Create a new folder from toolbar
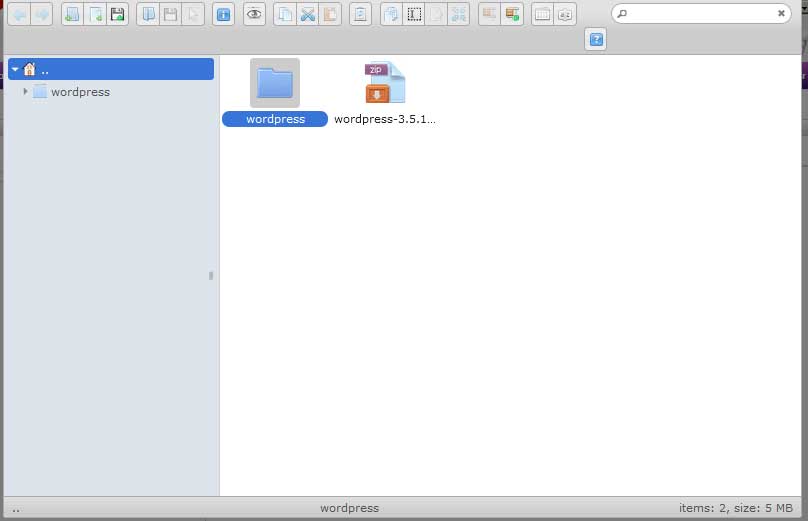Screen dimensions: 808x521 pos(73,14)
